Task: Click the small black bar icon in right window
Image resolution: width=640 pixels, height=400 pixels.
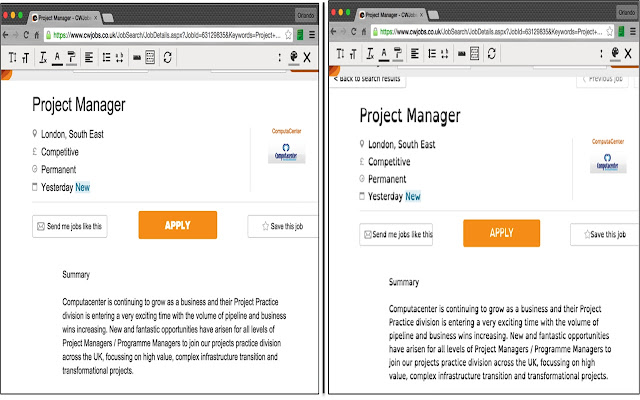Action: tap(462, 53)
